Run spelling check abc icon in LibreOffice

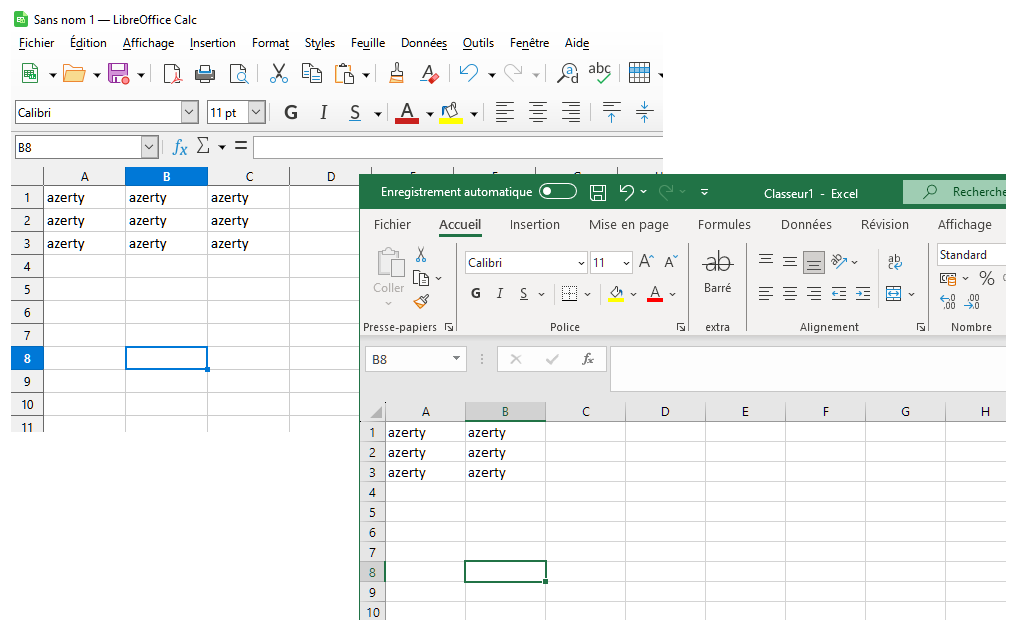(x=599, y=72)
